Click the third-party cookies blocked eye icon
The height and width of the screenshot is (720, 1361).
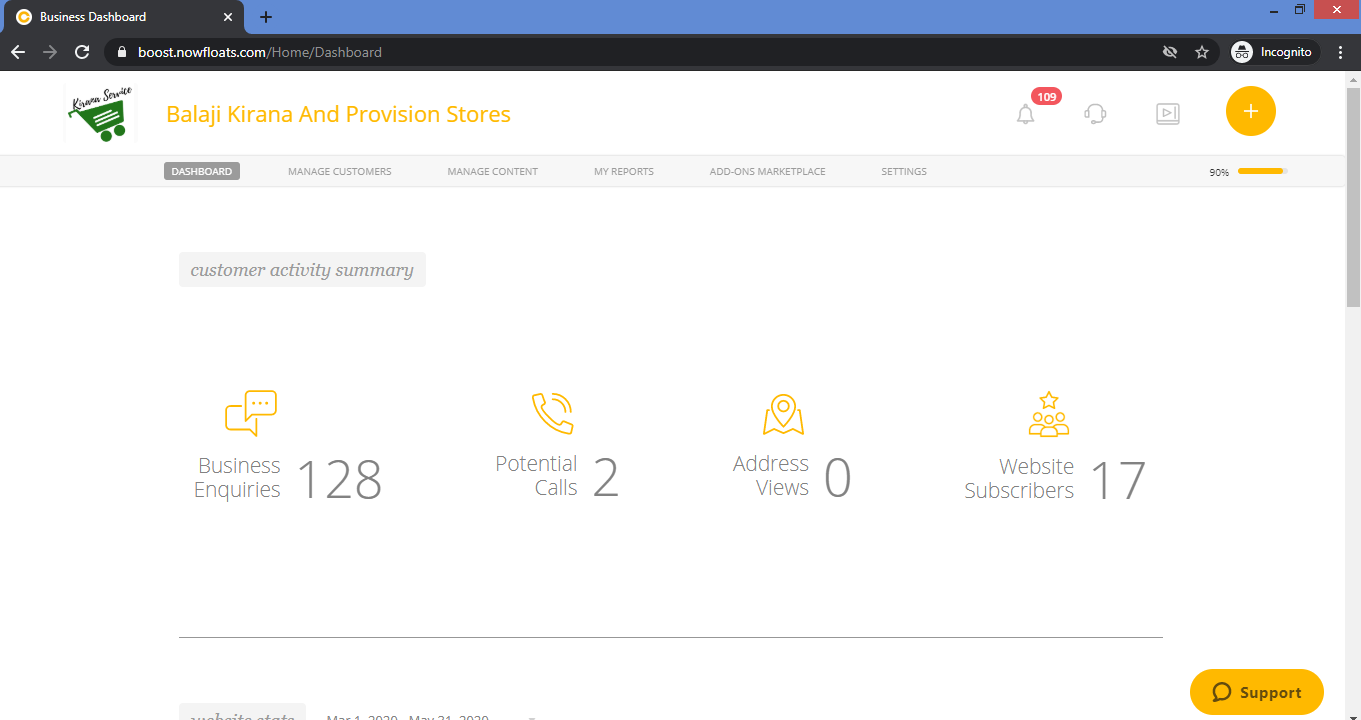tap(1170, 52)
